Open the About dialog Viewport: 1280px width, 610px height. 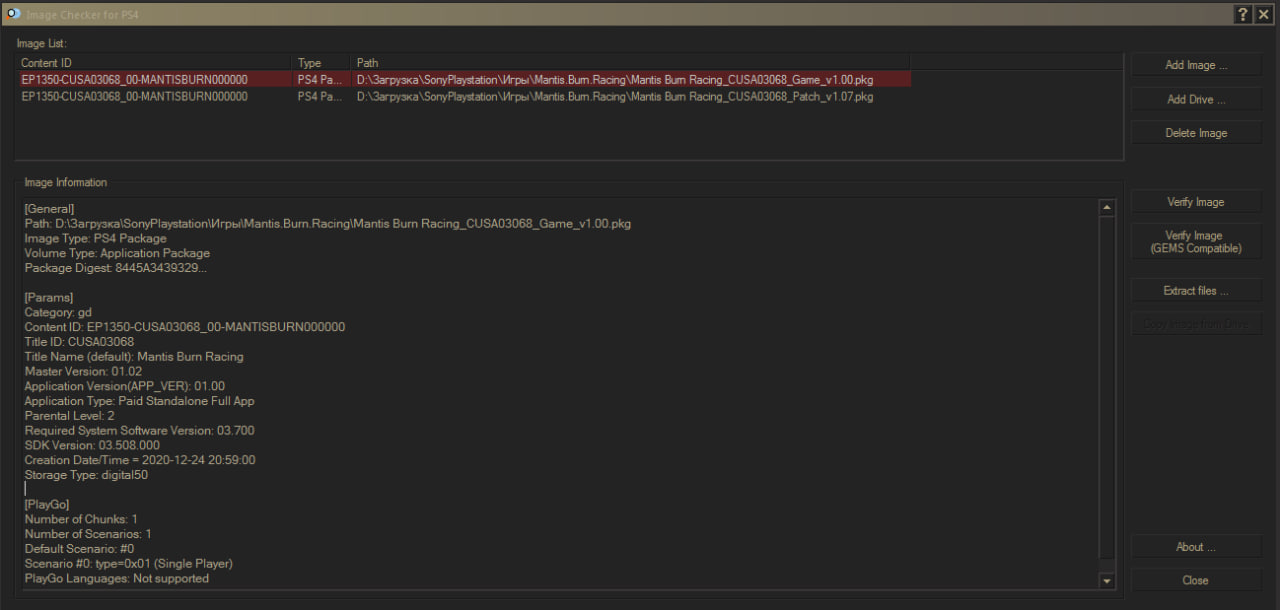(x=1196, y=547)
